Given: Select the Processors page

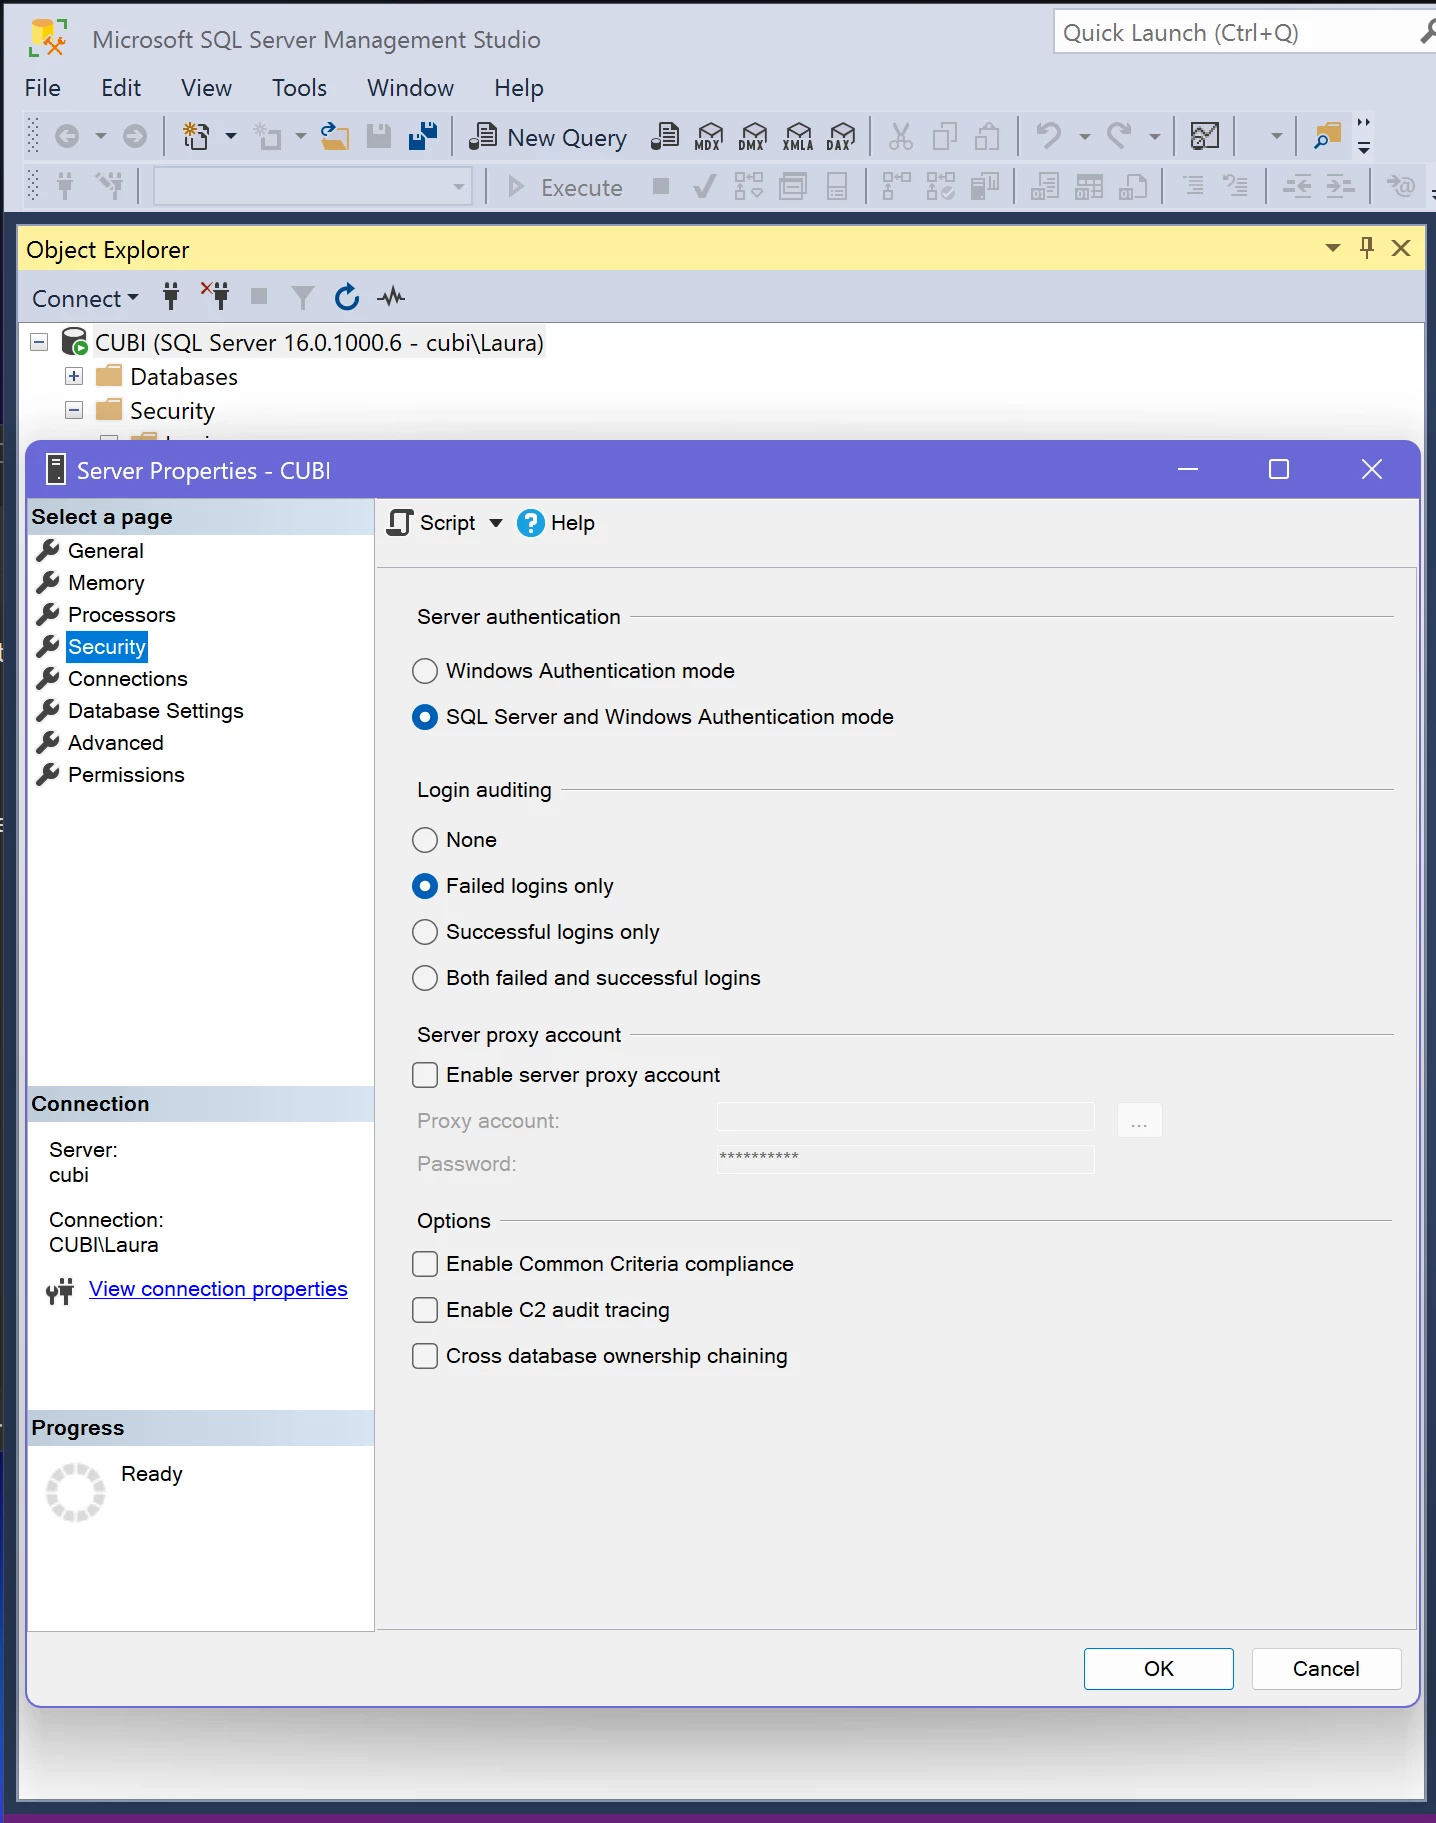Looking at the screenshot, I should [121, 615].
